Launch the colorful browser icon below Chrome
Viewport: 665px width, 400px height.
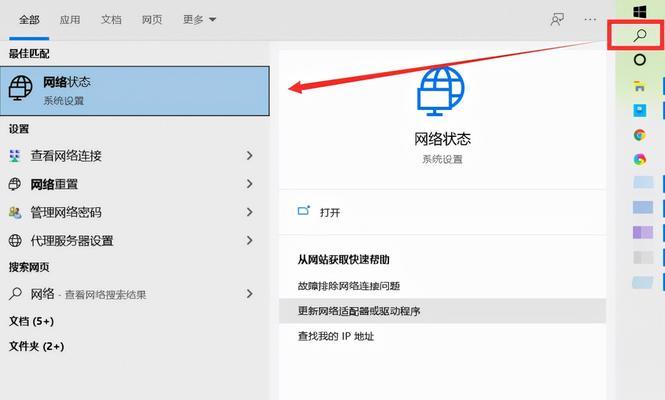(640, 159)
